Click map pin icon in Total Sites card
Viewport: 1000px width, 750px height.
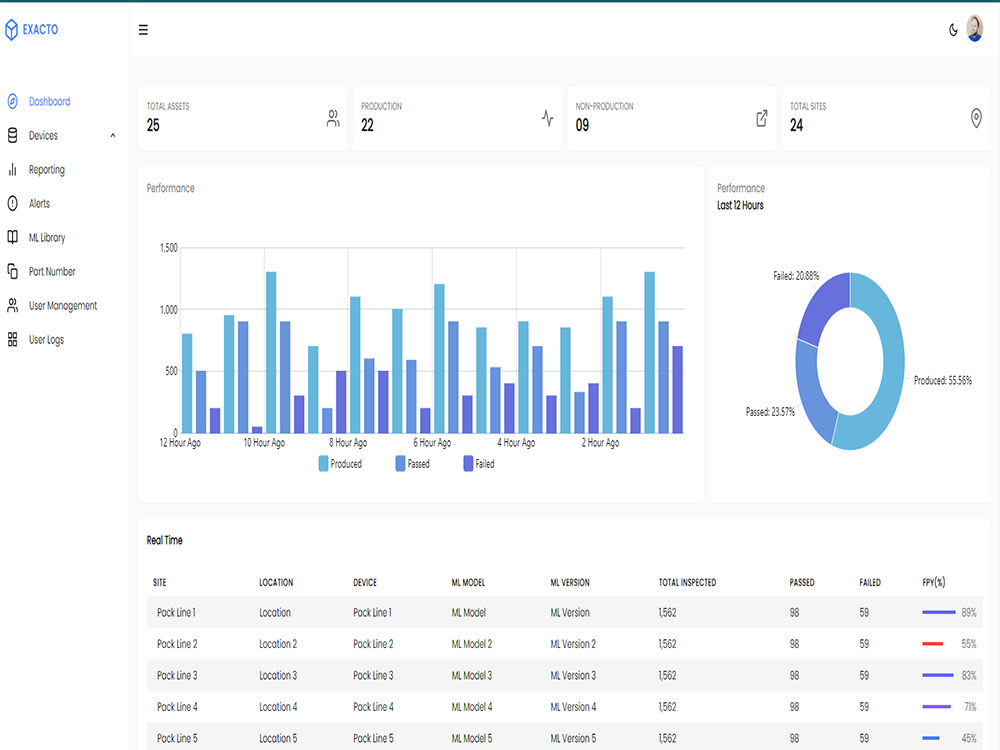[x=976, y=118]
